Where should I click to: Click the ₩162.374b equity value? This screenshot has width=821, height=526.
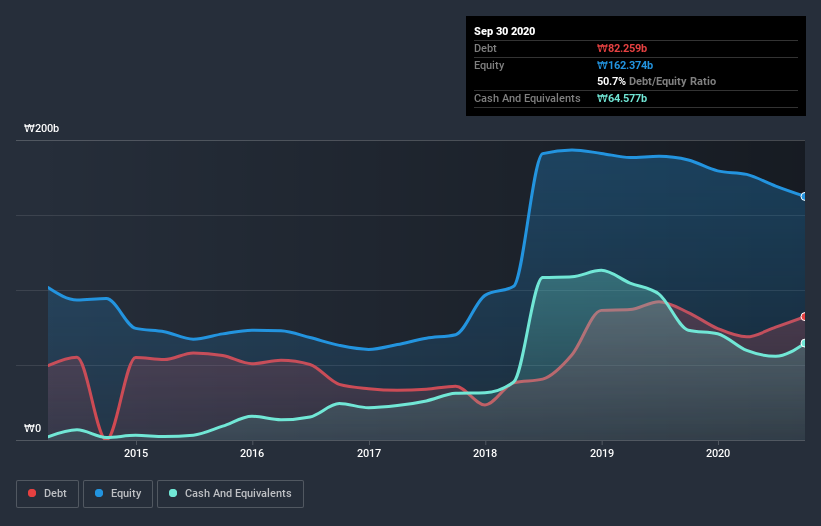(625, 65)
